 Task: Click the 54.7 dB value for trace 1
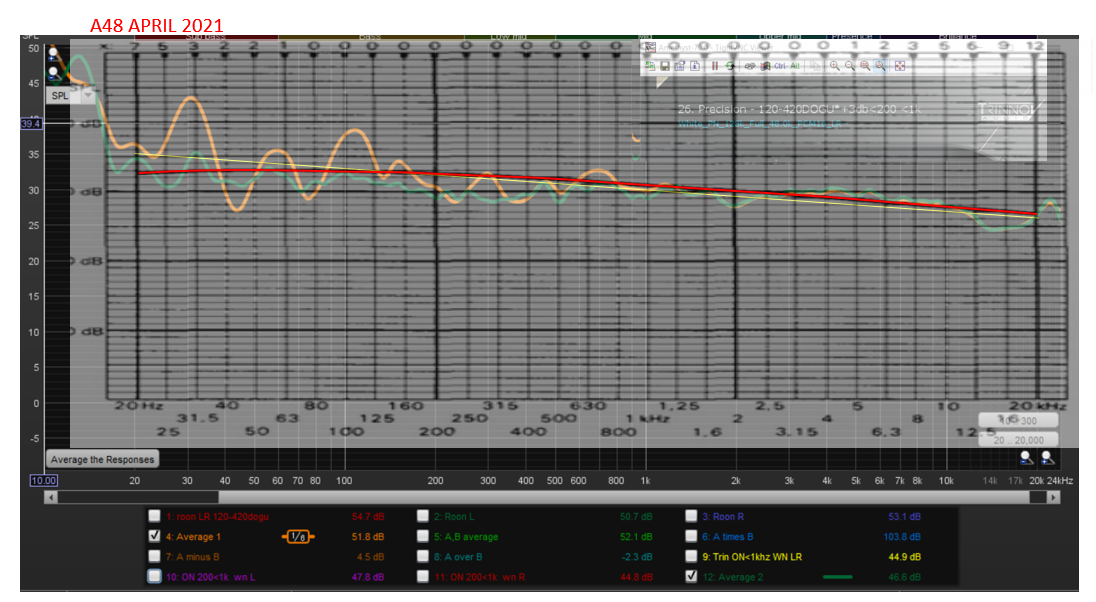(x=368, y=517)
